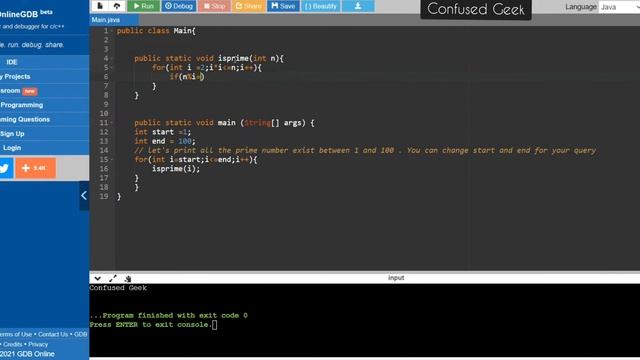
Task: Collapse the left sidebar with the chevron
Action: point(84,196)
